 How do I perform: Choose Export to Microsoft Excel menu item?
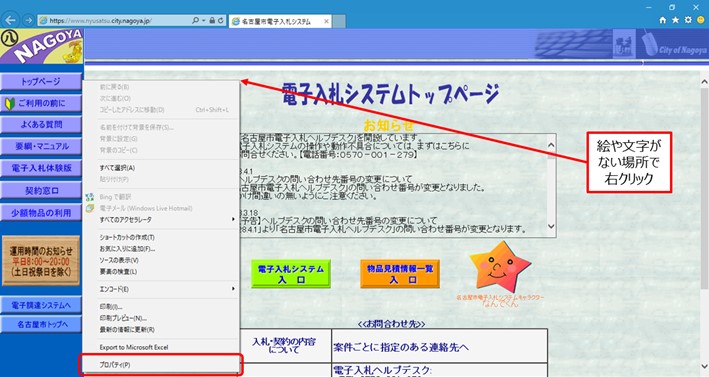pyautogui.click(x=161, y=347)
